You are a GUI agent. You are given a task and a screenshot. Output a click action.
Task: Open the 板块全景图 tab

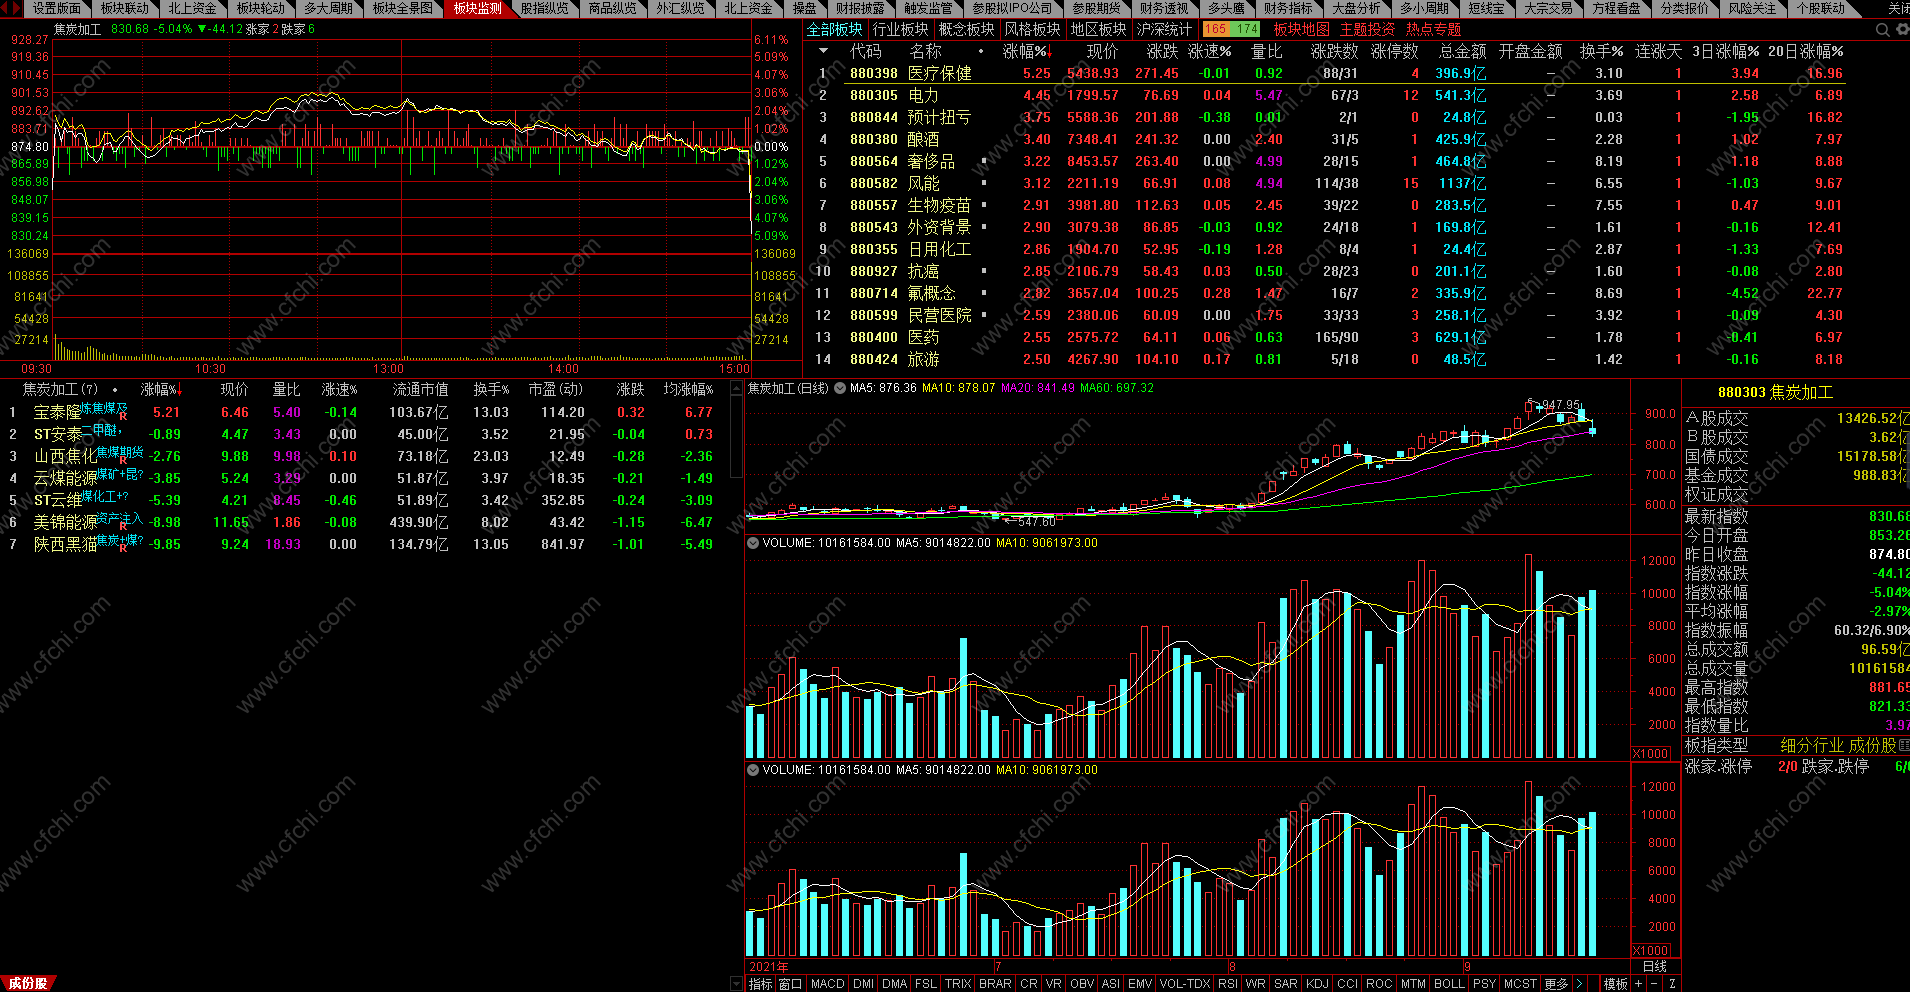(403, 8)
